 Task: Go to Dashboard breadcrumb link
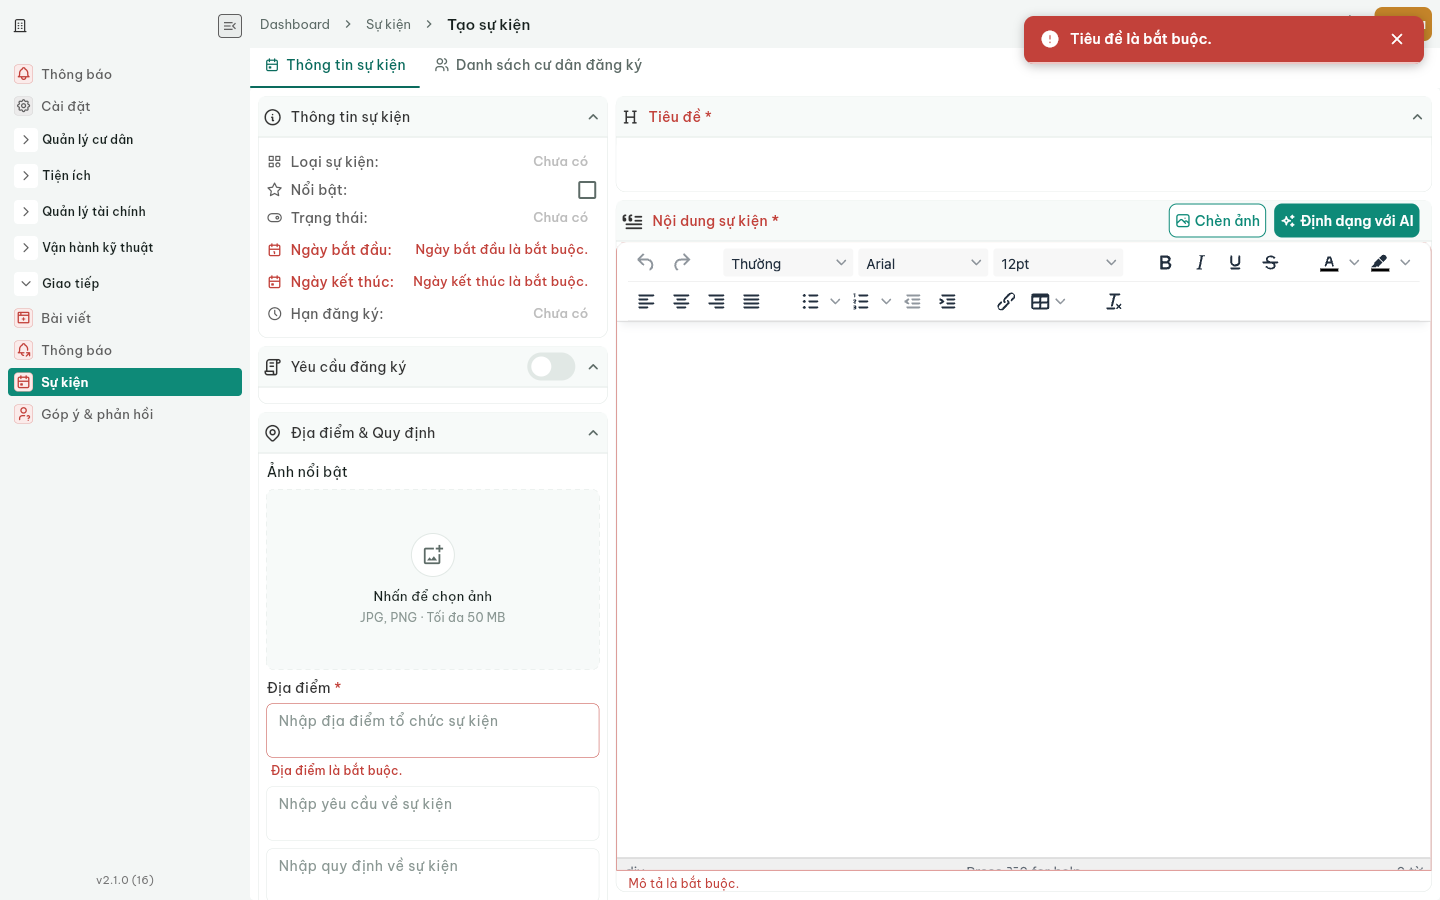coord(295,24)
